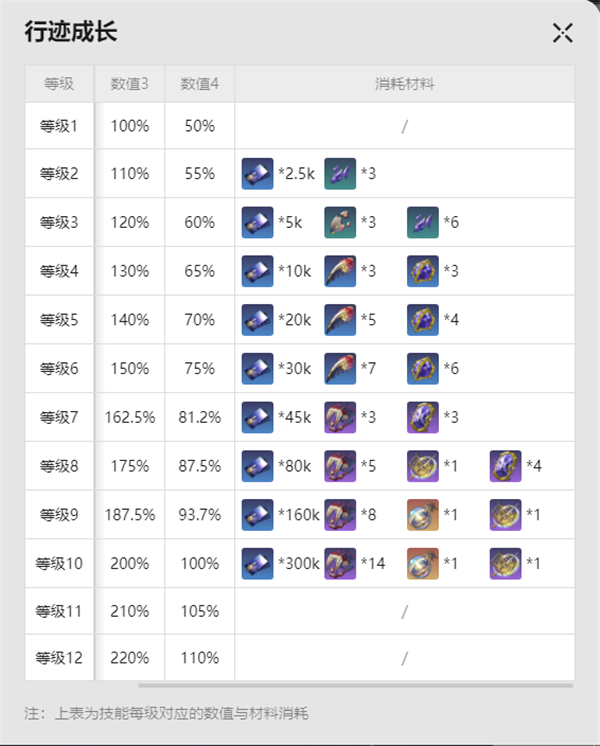Click the *6 material icon in 等级3 row
The height and width of the screenshot is (746, 600).
[423, 222]
